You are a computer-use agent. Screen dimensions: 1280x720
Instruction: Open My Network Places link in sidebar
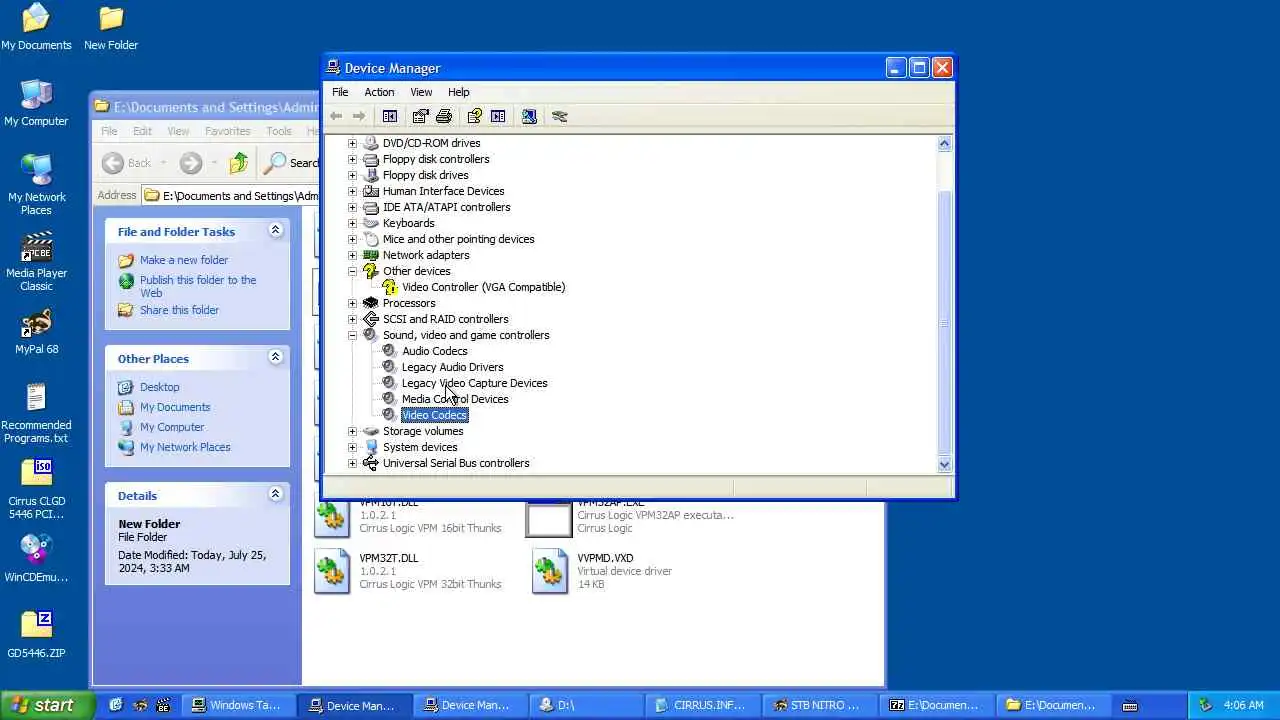tap(185, 447)
